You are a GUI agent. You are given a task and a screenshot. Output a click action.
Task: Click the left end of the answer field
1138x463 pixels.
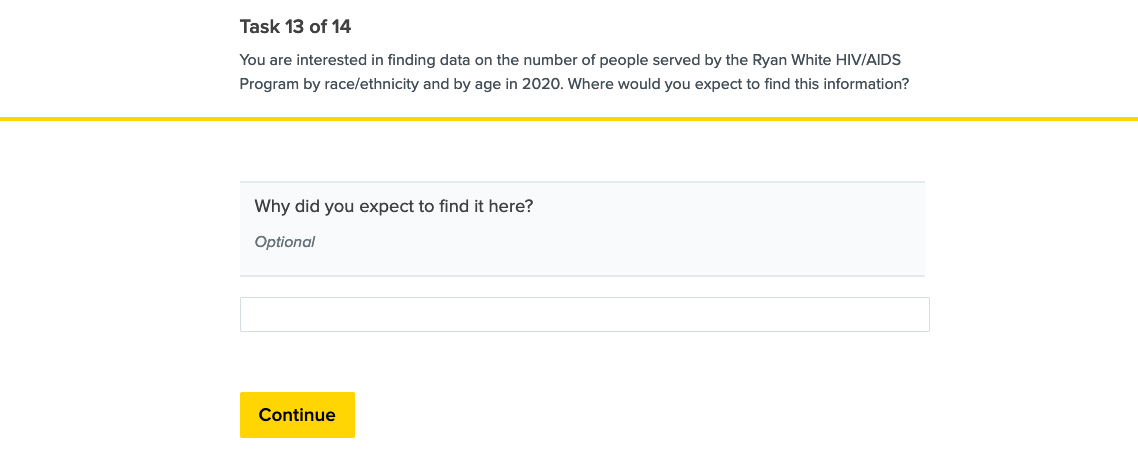252,314
